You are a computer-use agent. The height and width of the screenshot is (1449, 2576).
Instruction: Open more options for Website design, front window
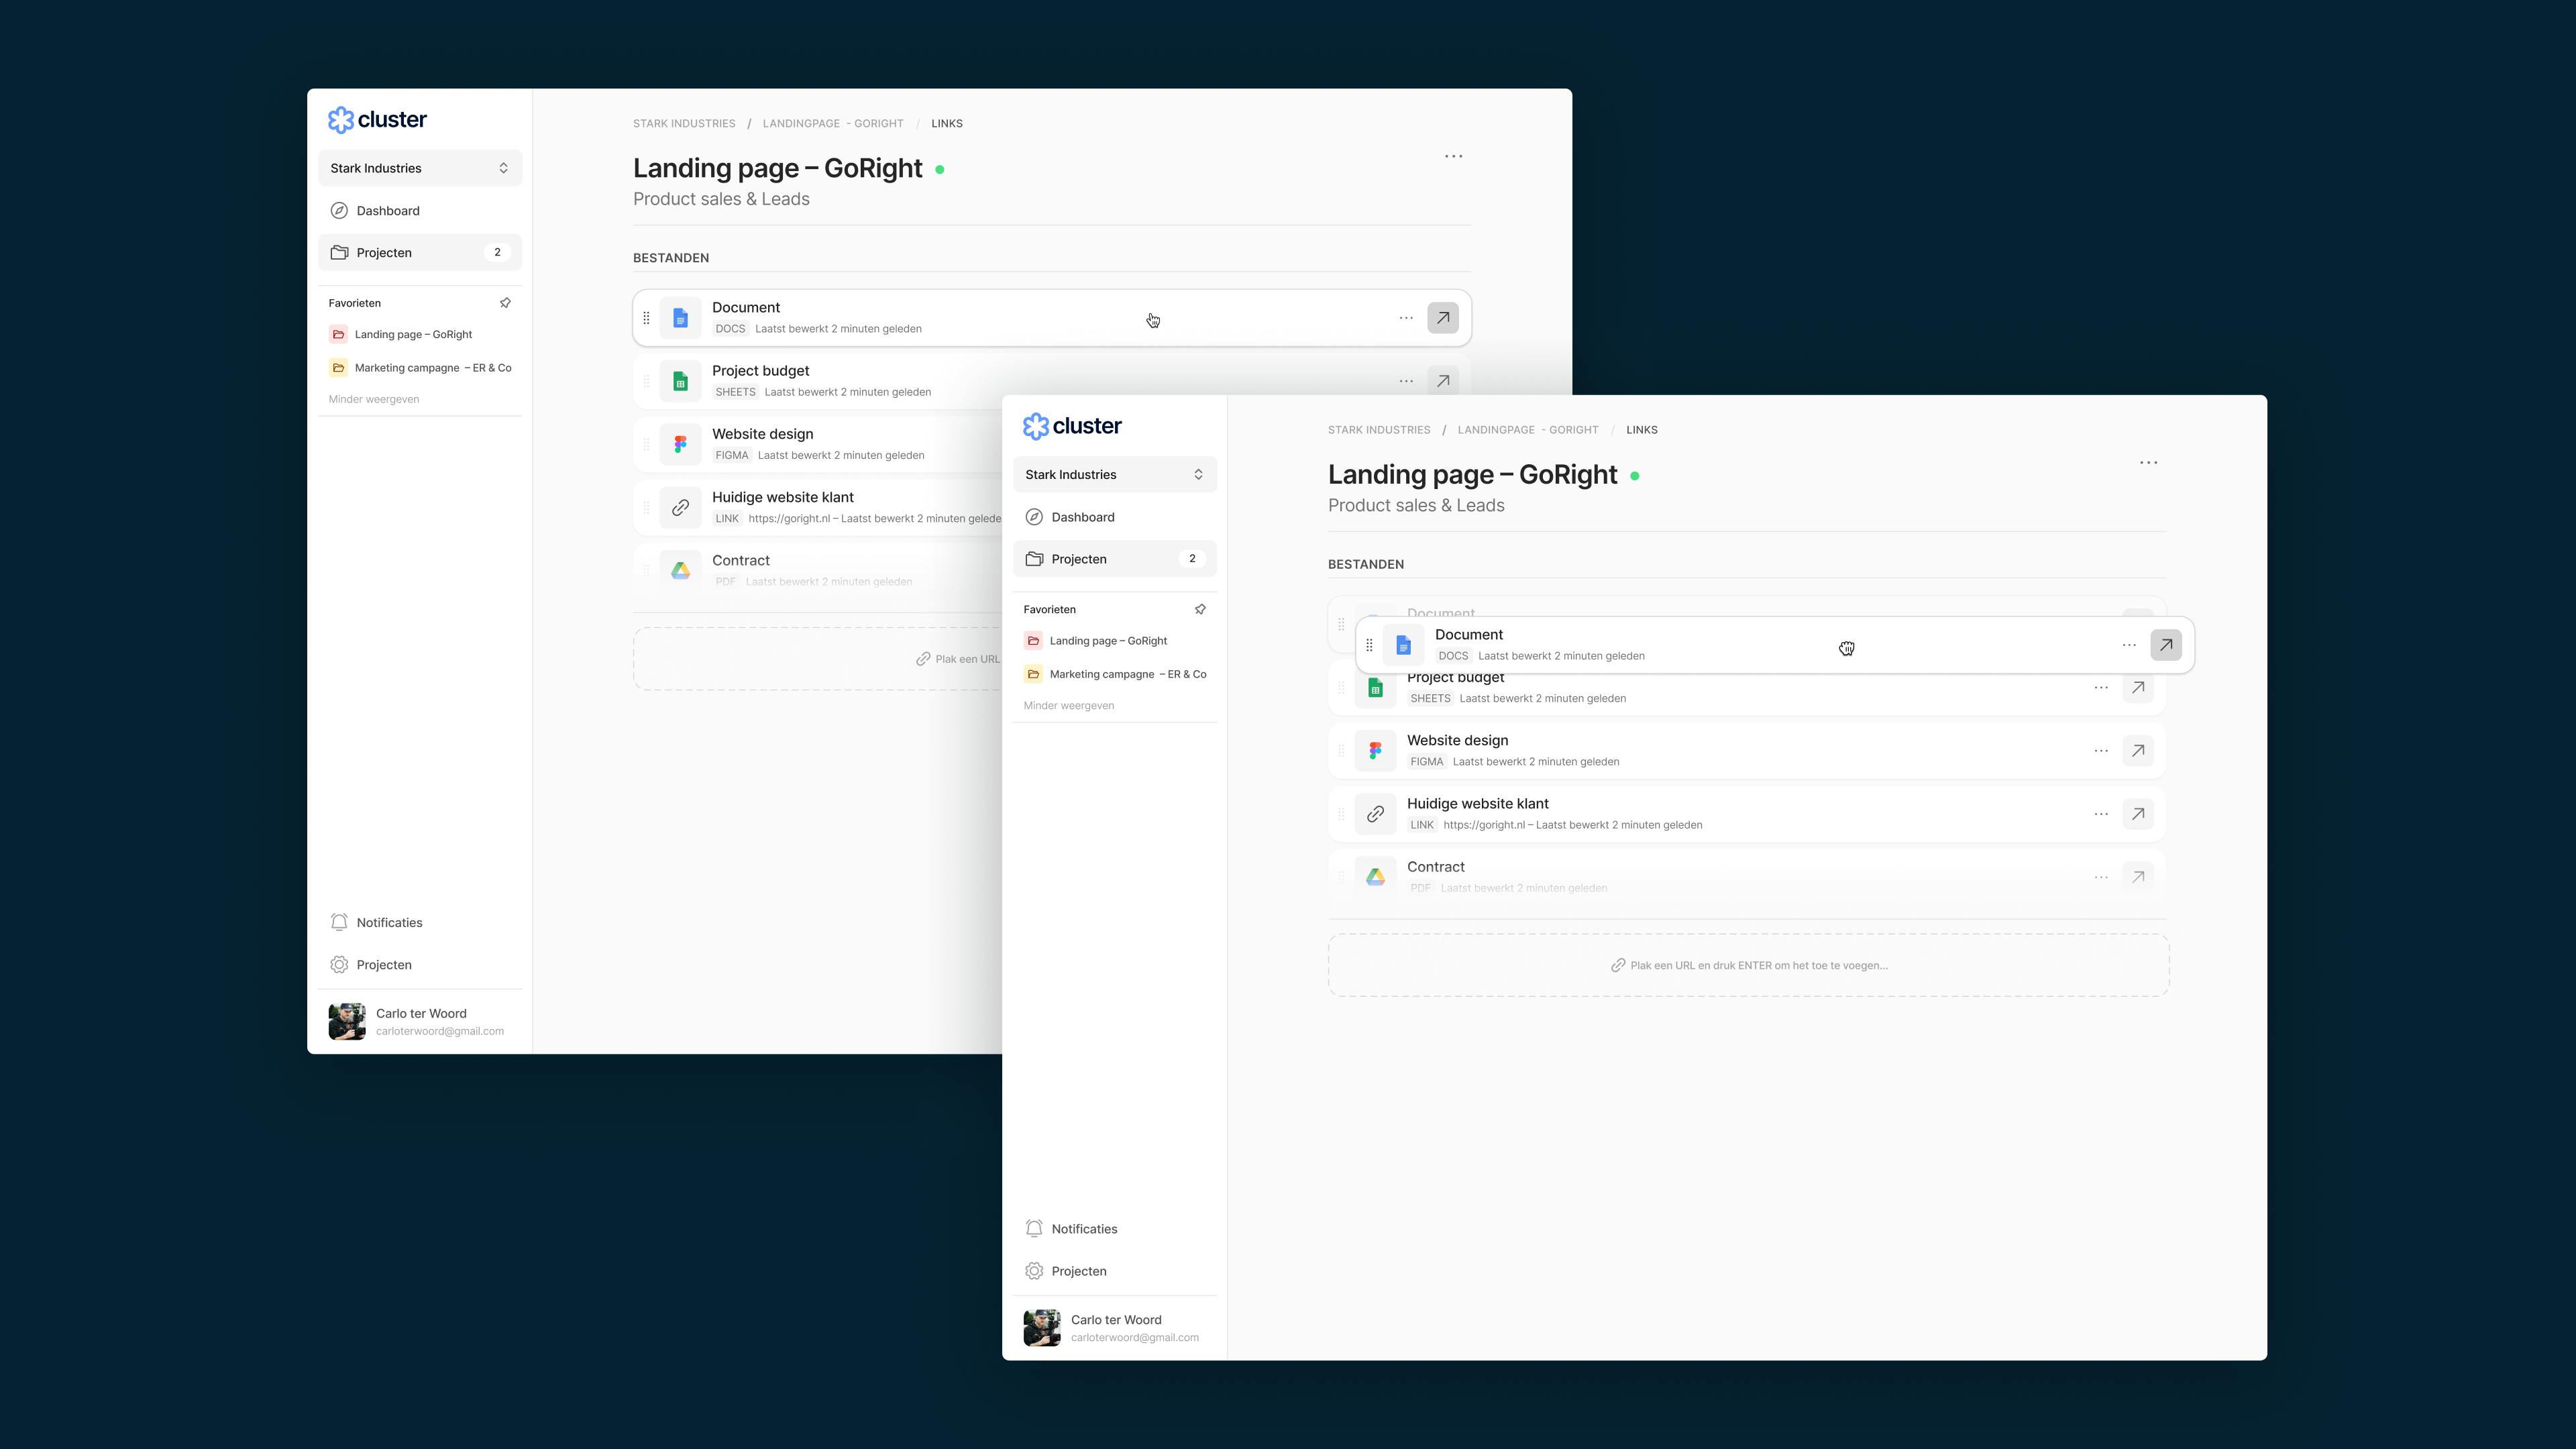click(2101, 751)
